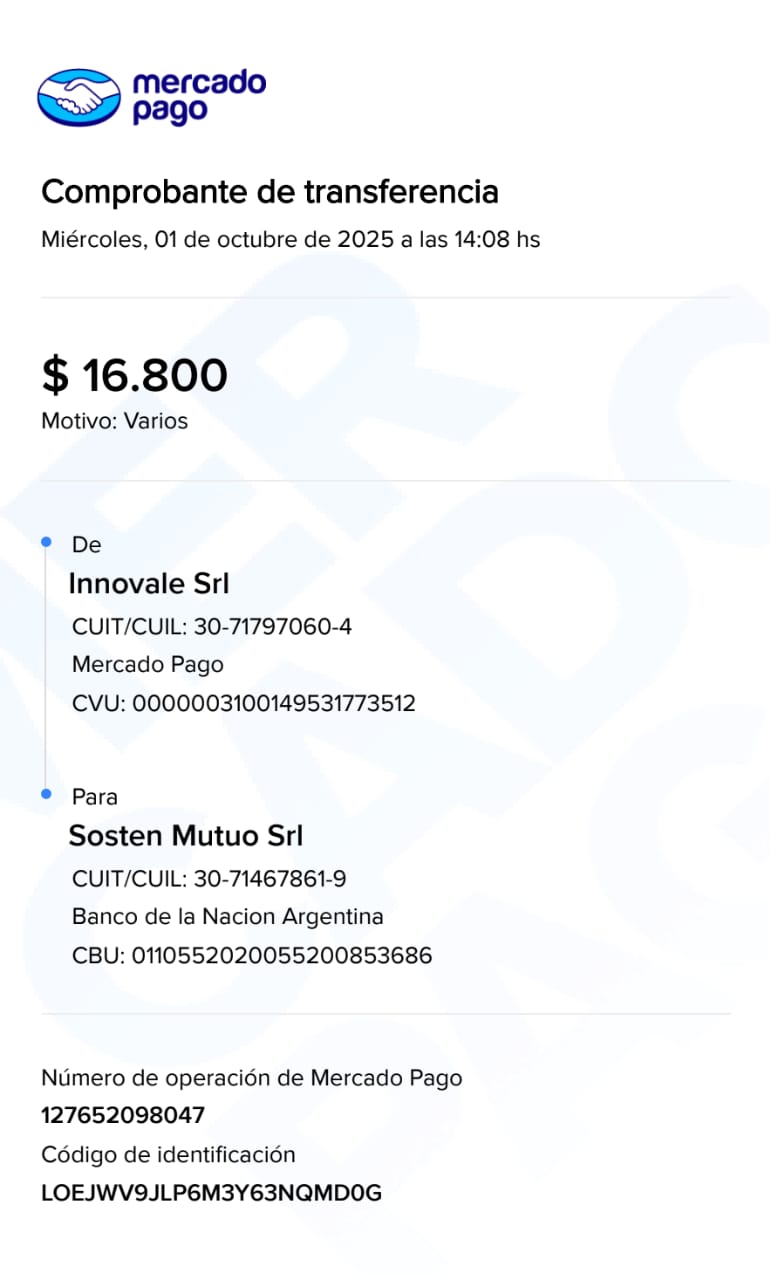Click the transfer date and time line
Screen dimensions: 771x1280
(290, 240)
